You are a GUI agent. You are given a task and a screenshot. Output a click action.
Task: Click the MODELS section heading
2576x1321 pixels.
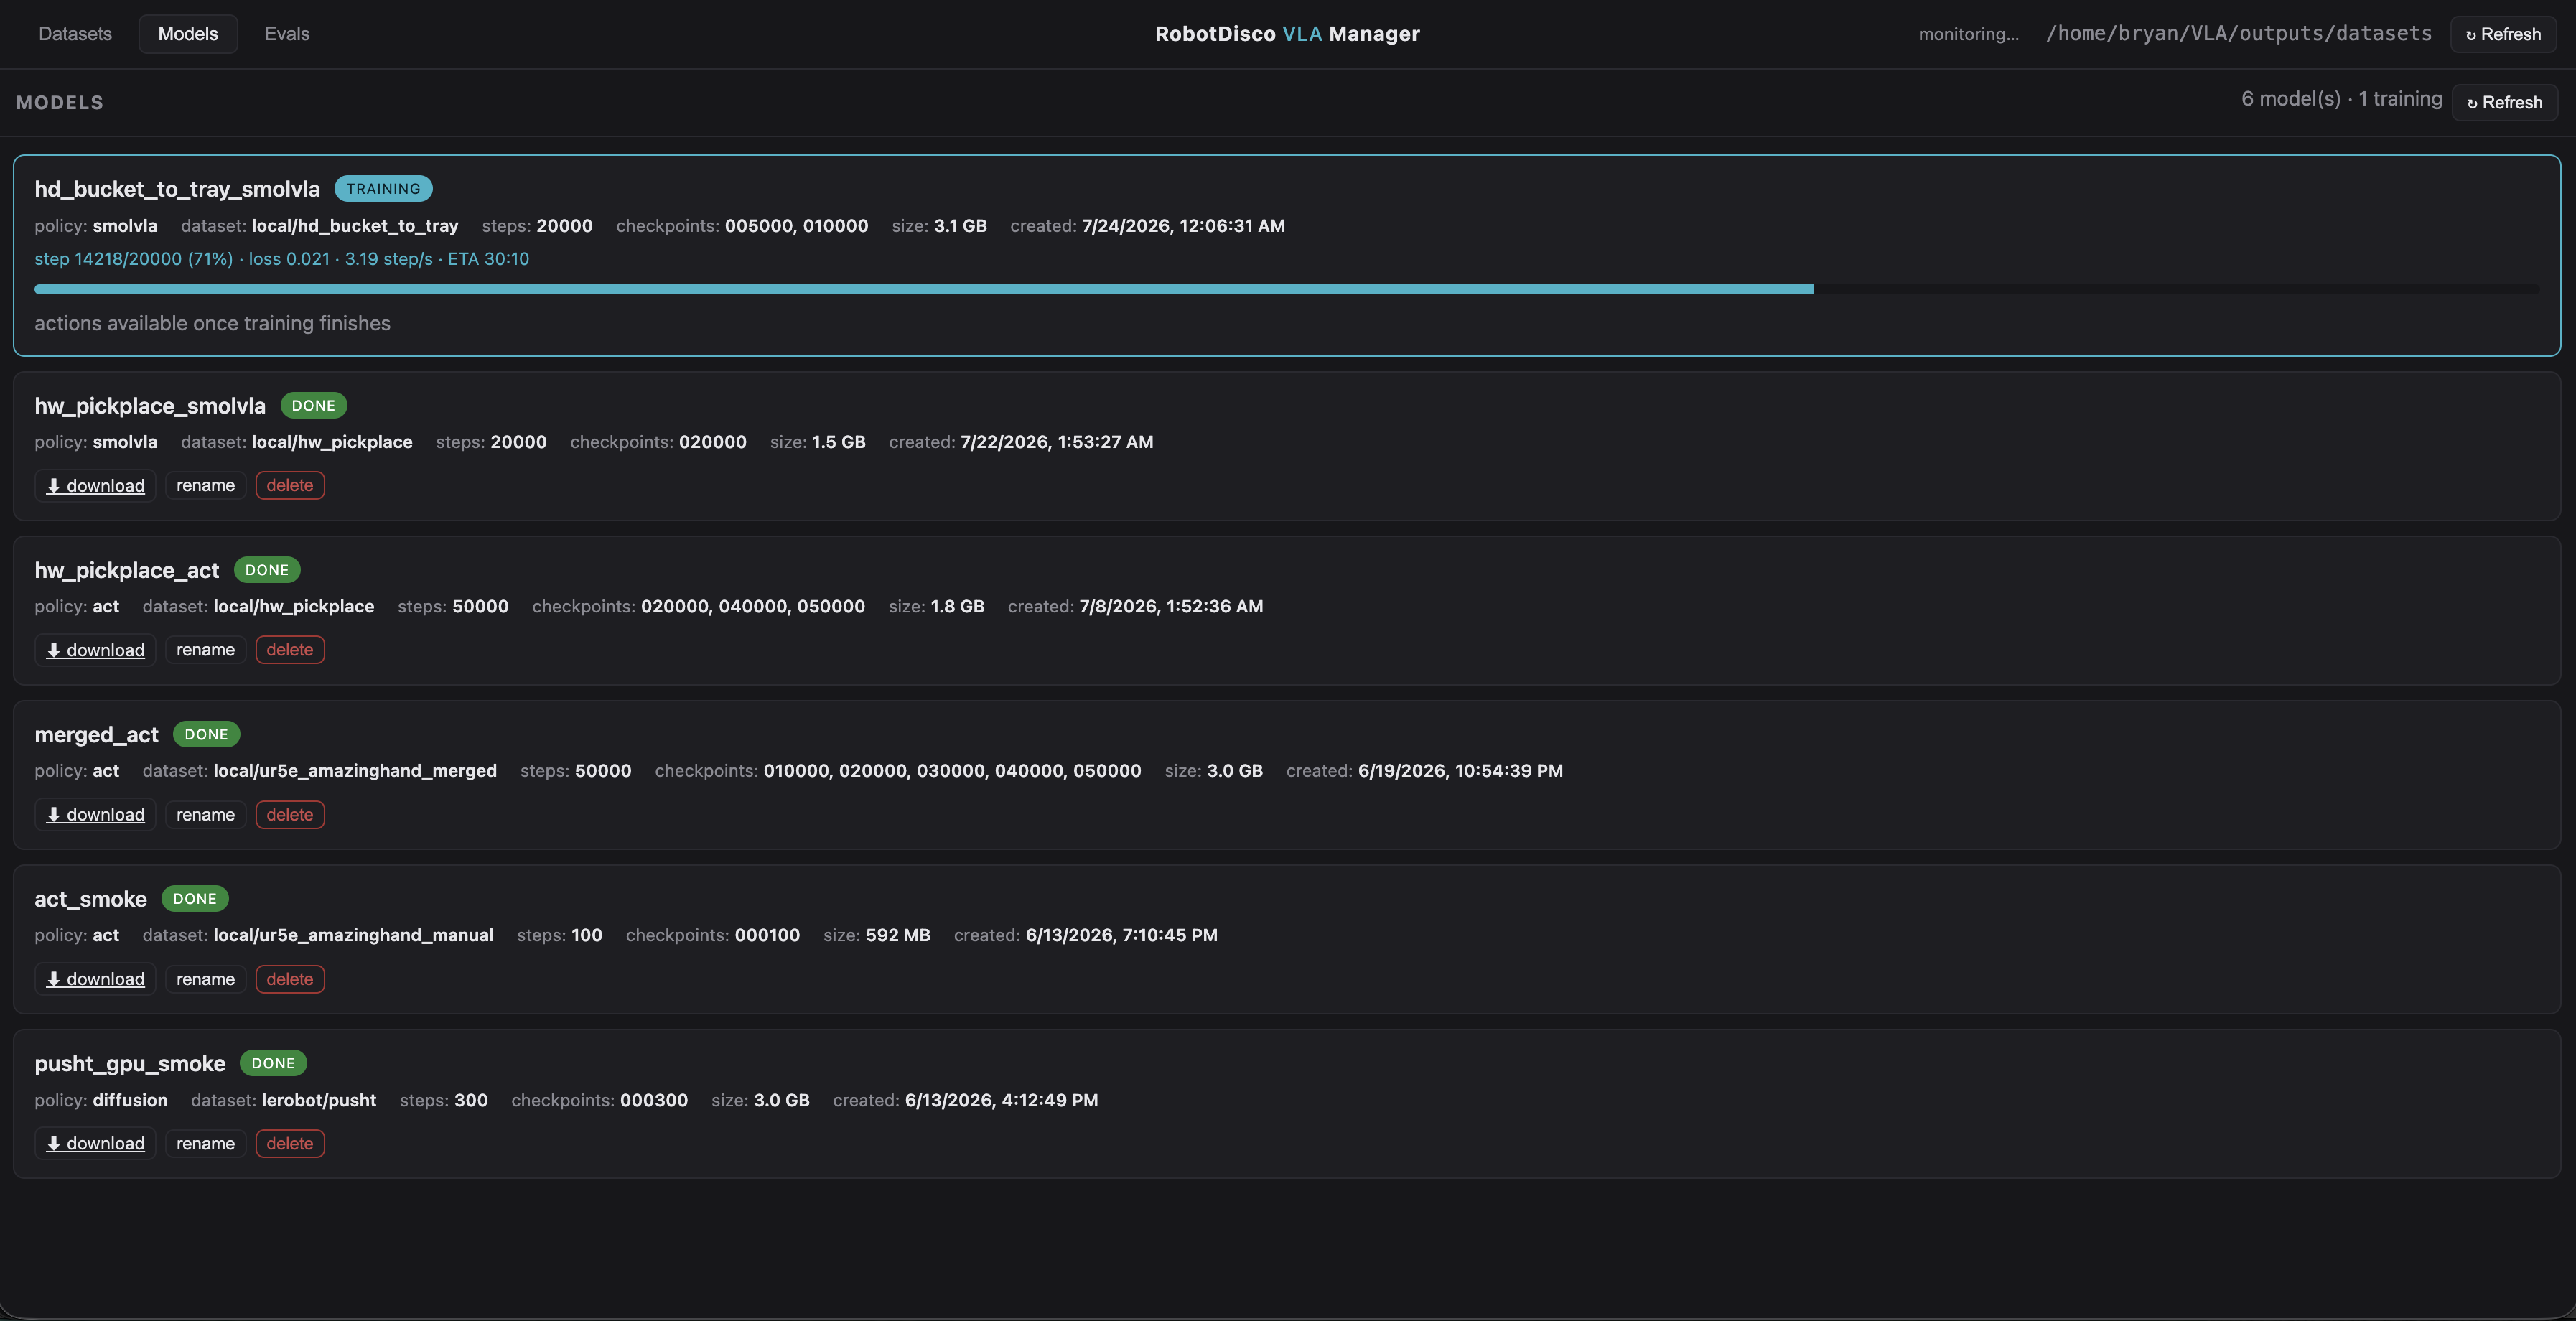click(60, 102)
